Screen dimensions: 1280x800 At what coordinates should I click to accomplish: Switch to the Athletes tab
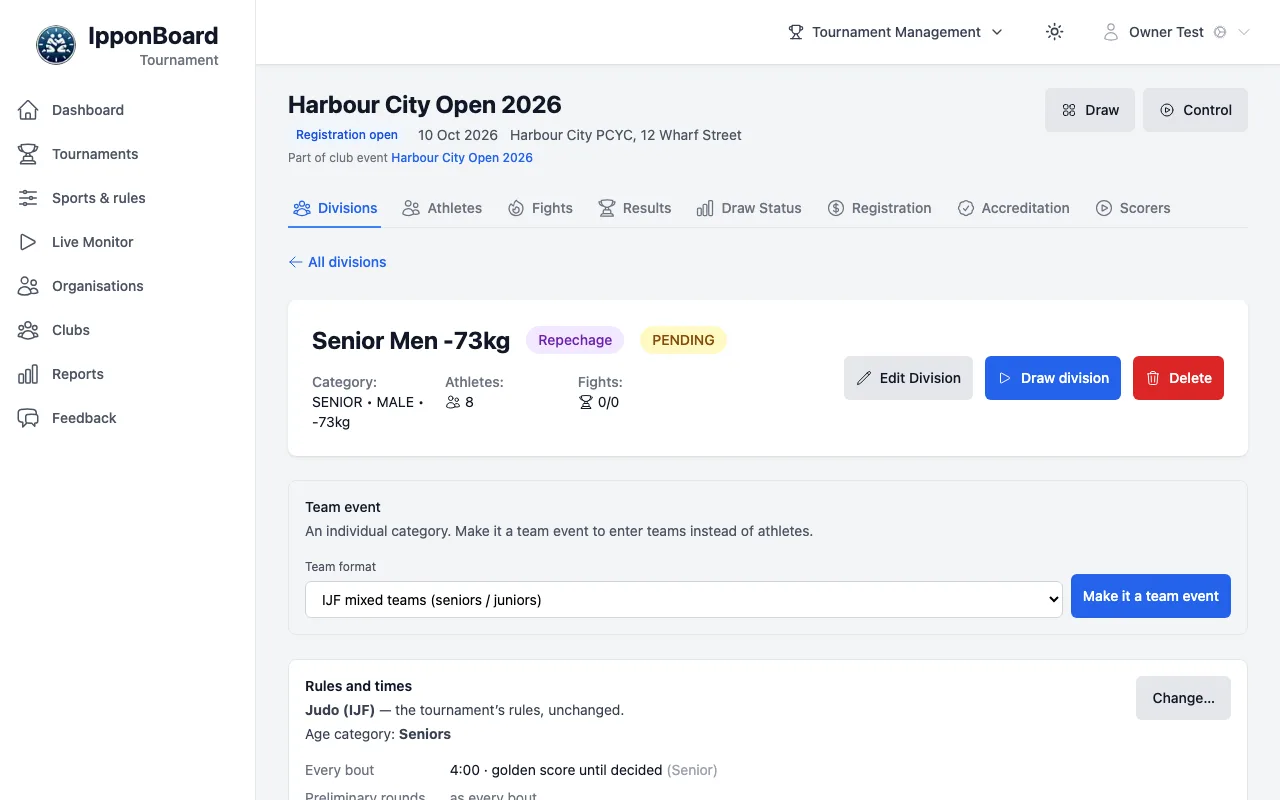tap(442, 208)
